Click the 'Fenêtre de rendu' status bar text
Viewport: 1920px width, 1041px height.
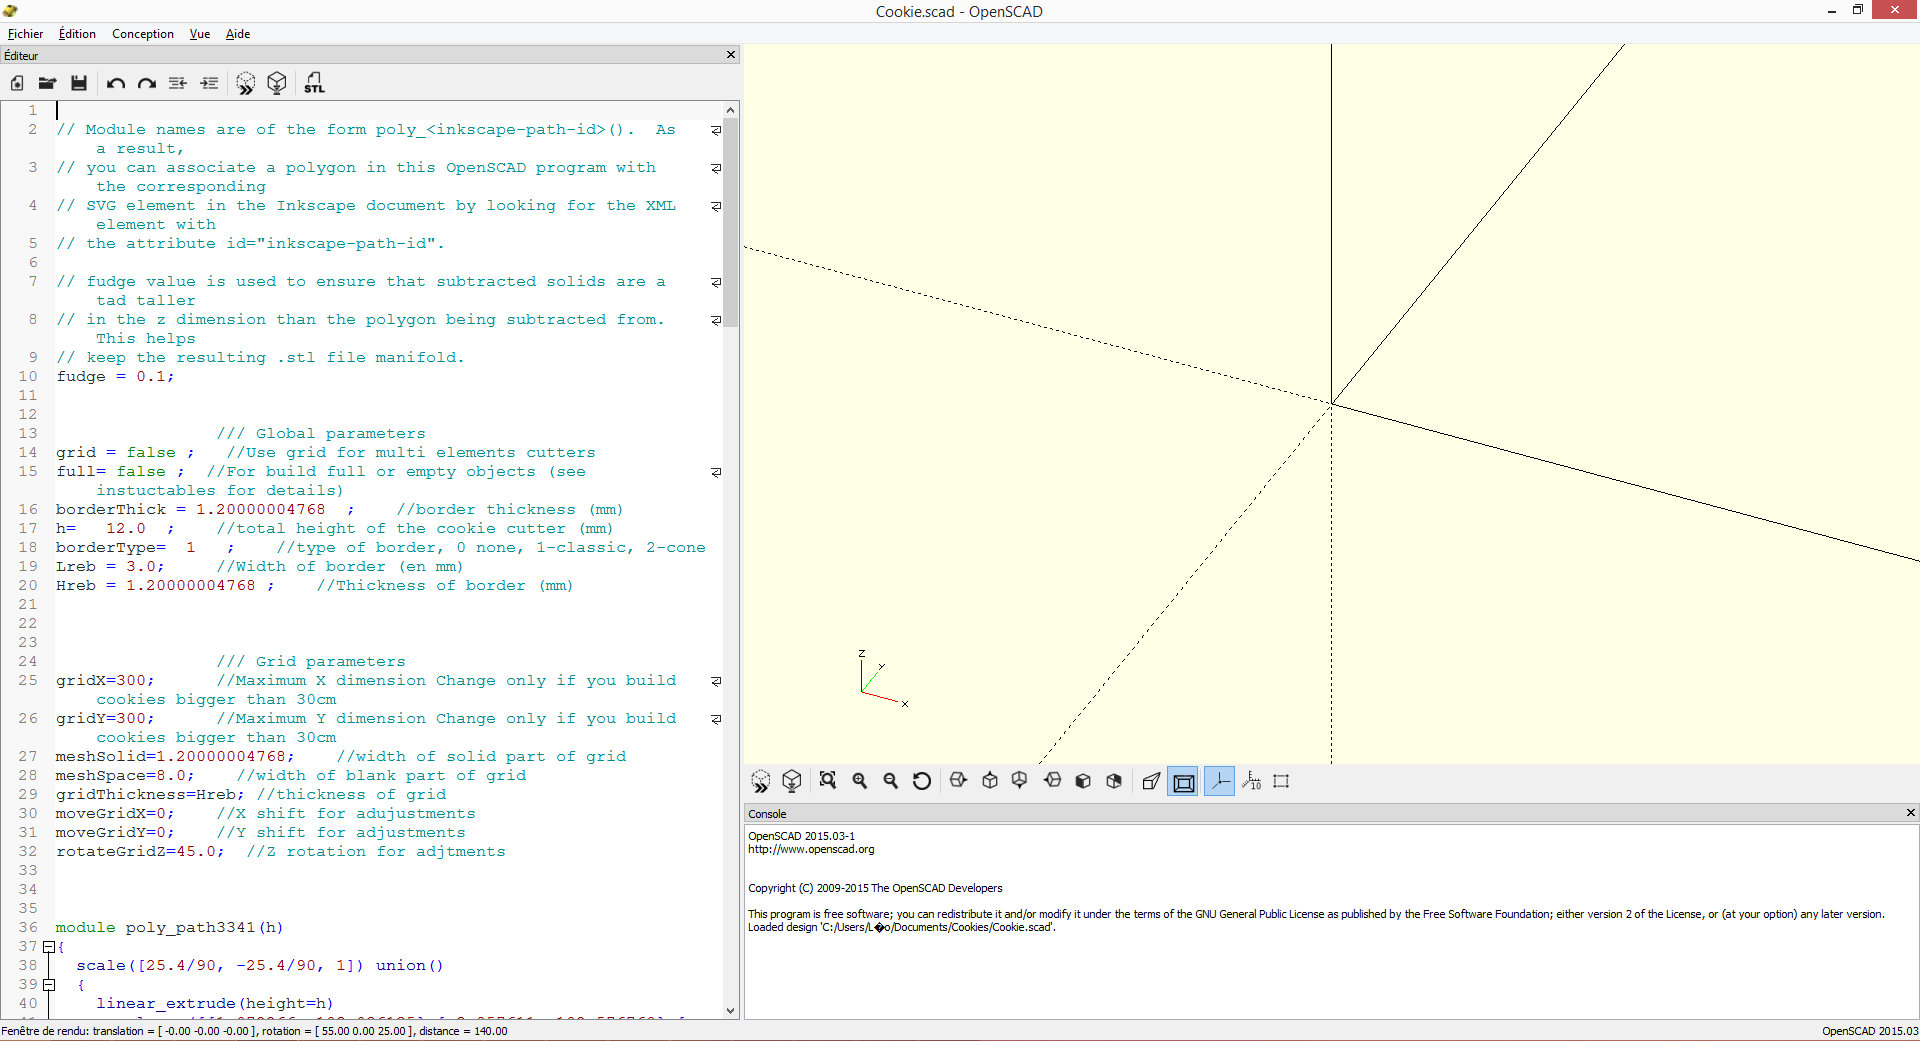coord(254,1031)
